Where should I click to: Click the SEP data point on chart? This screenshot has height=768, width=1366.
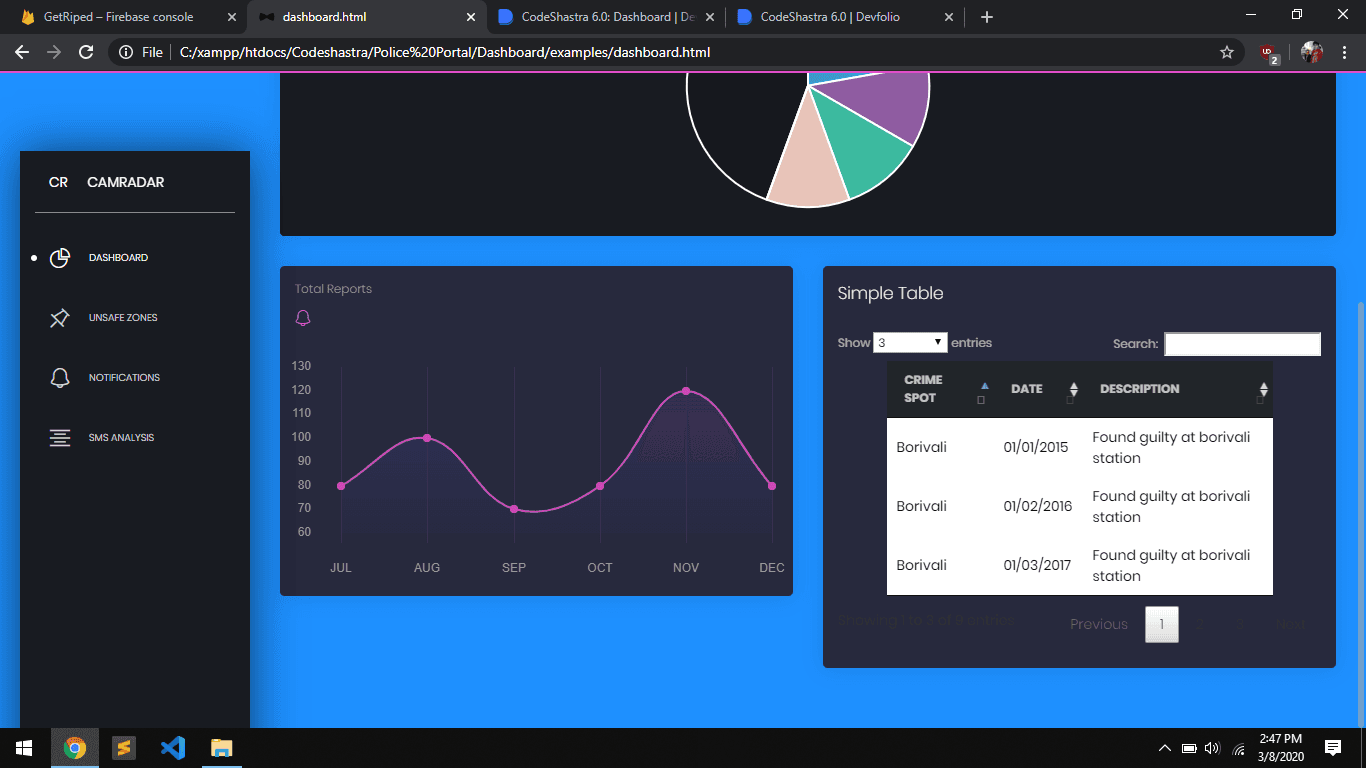tap(514, 509)
